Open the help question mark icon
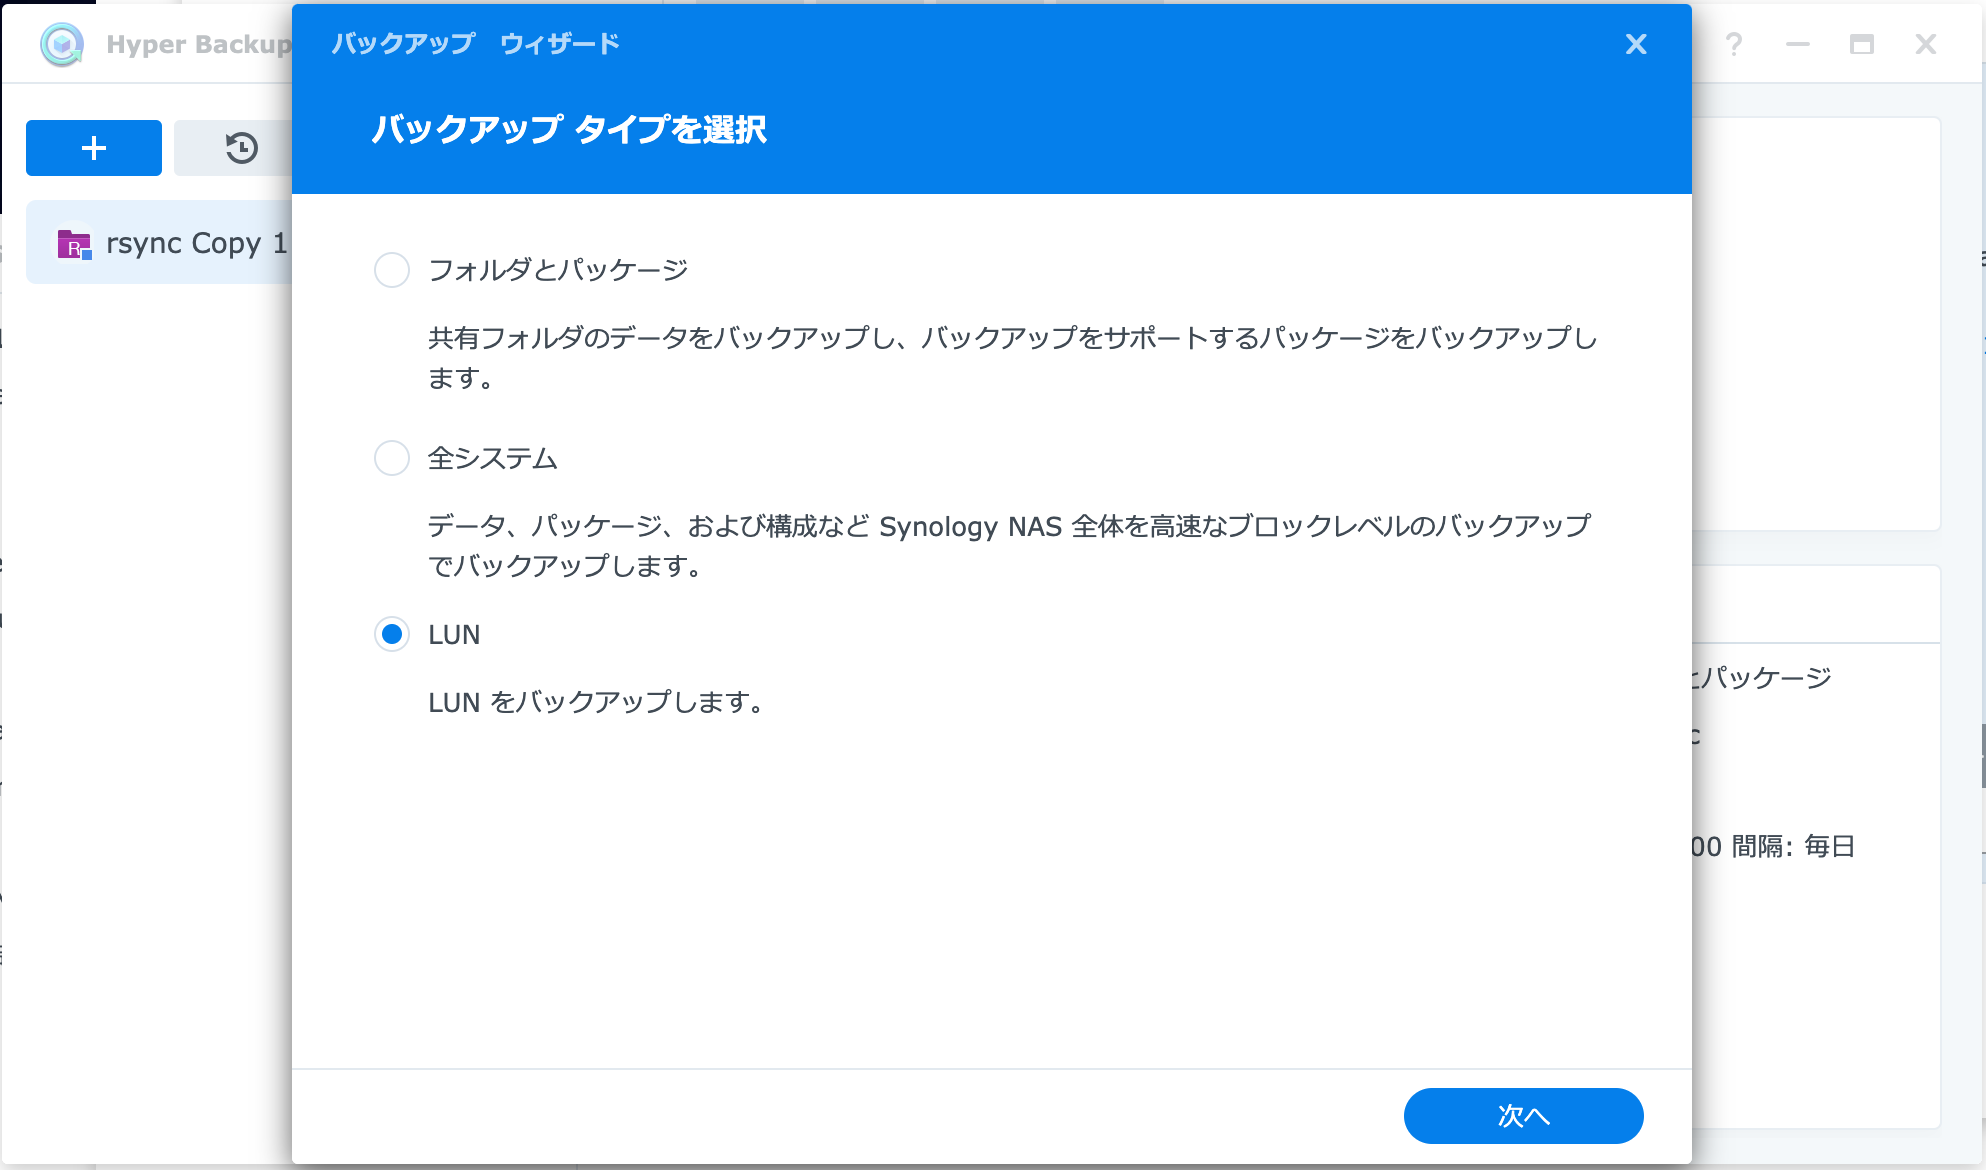1986x1170 pixels. click(x=1734, y=44)
